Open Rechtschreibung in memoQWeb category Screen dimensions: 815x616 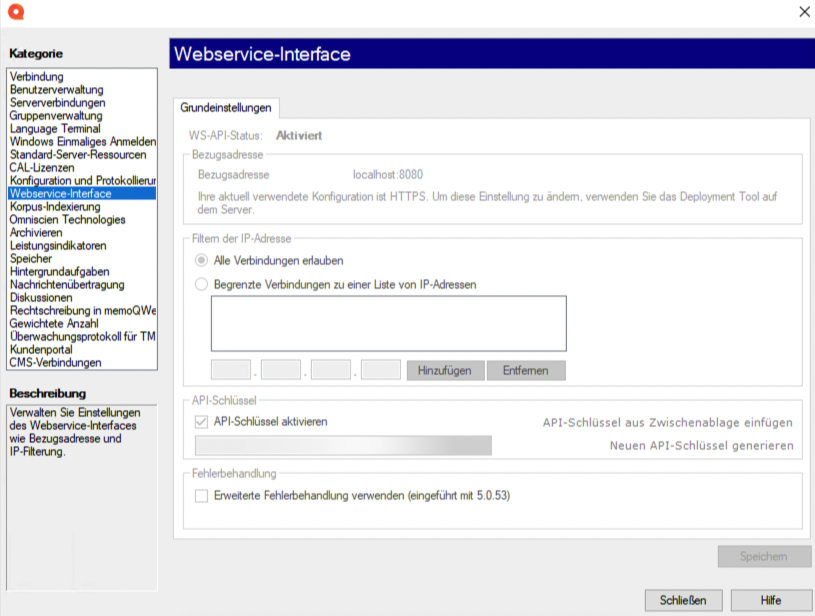(x=82, y=310)
